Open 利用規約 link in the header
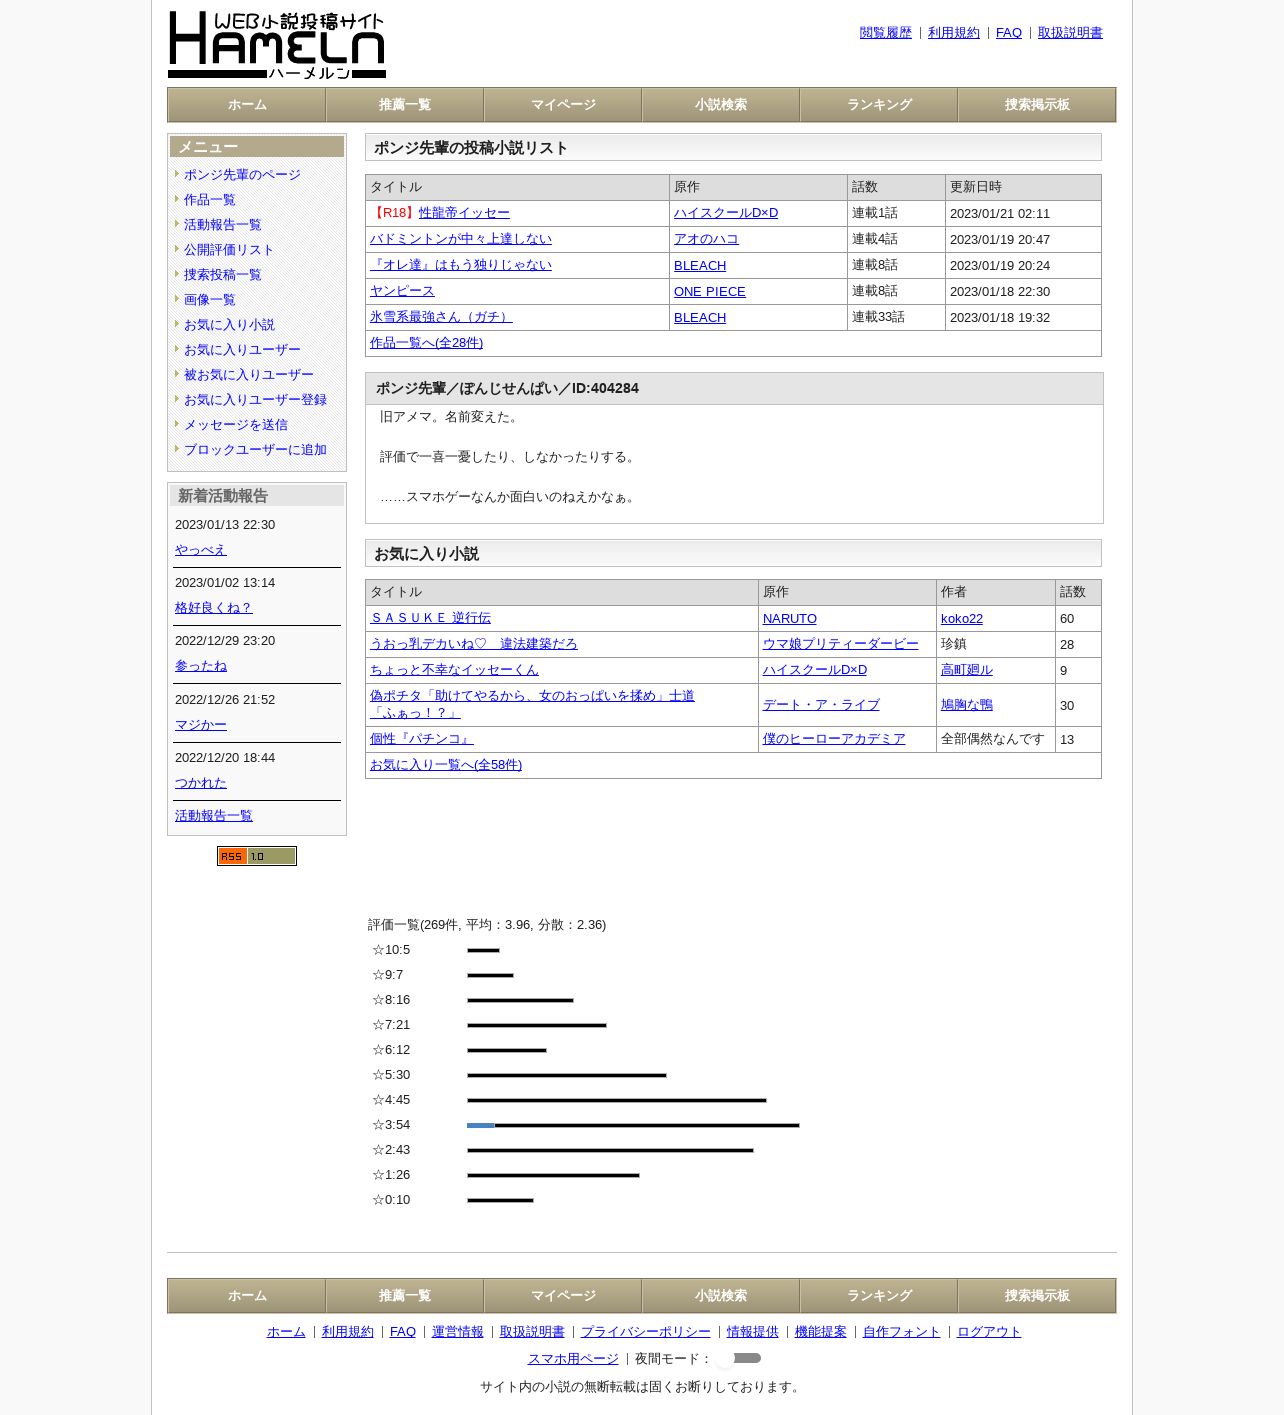This screenshot has width=1284, height=1415. click(954, 33)
